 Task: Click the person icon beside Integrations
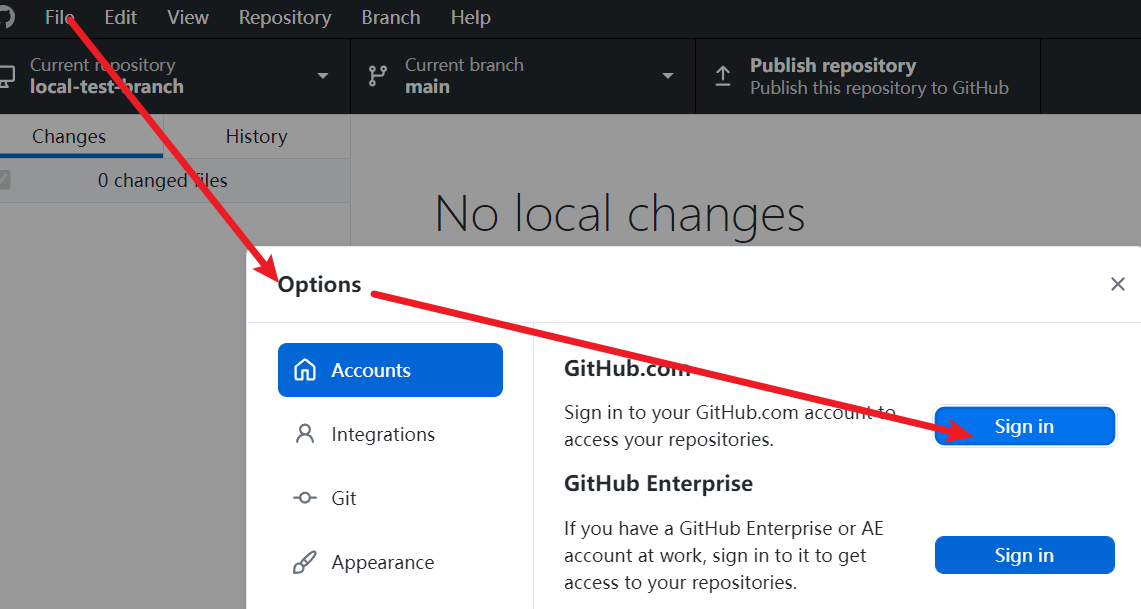point(305,434)
